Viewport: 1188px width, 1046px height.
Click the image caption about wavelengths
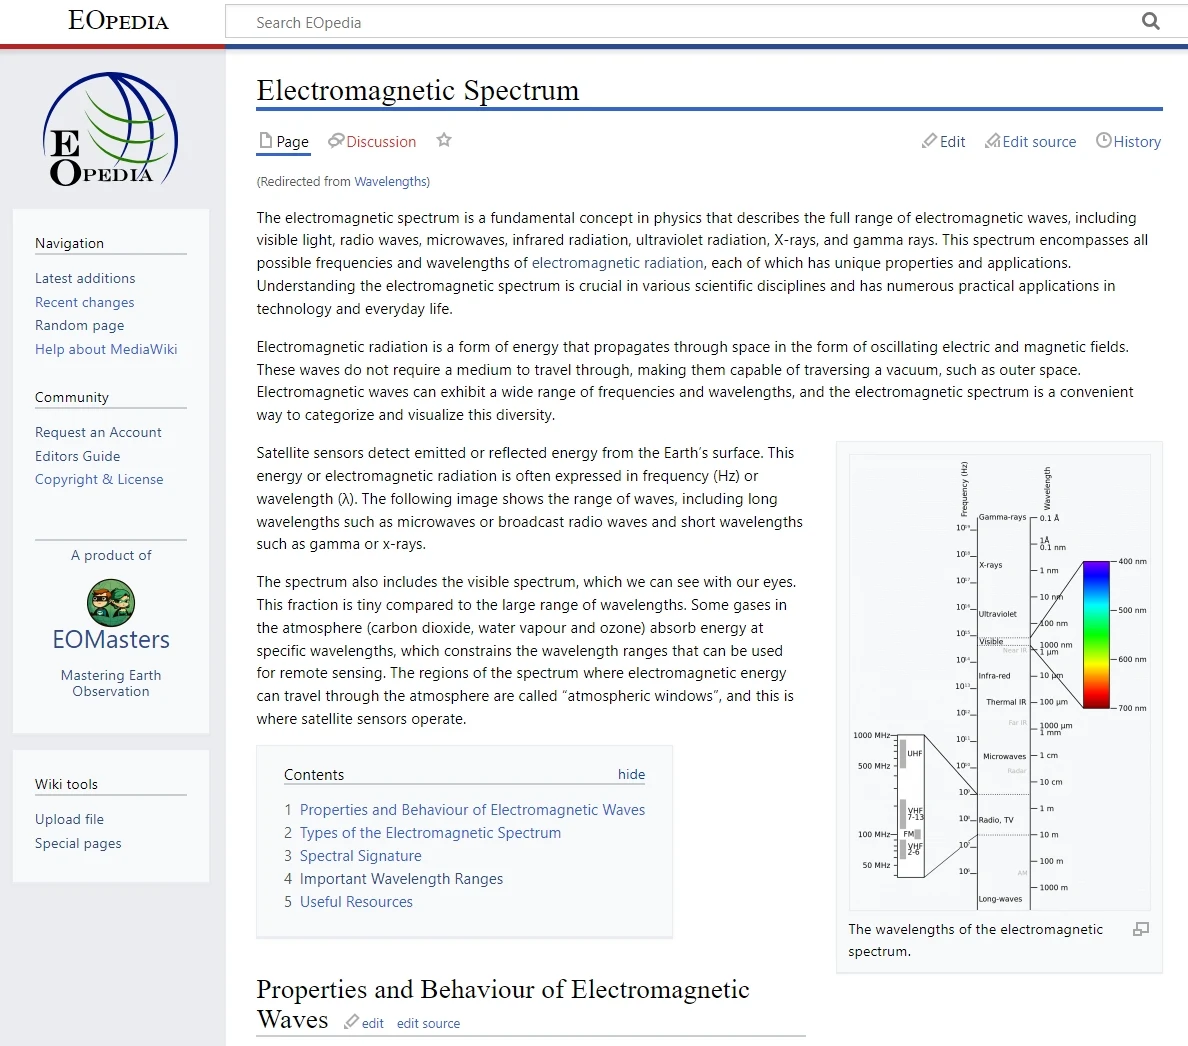(975, 940)
